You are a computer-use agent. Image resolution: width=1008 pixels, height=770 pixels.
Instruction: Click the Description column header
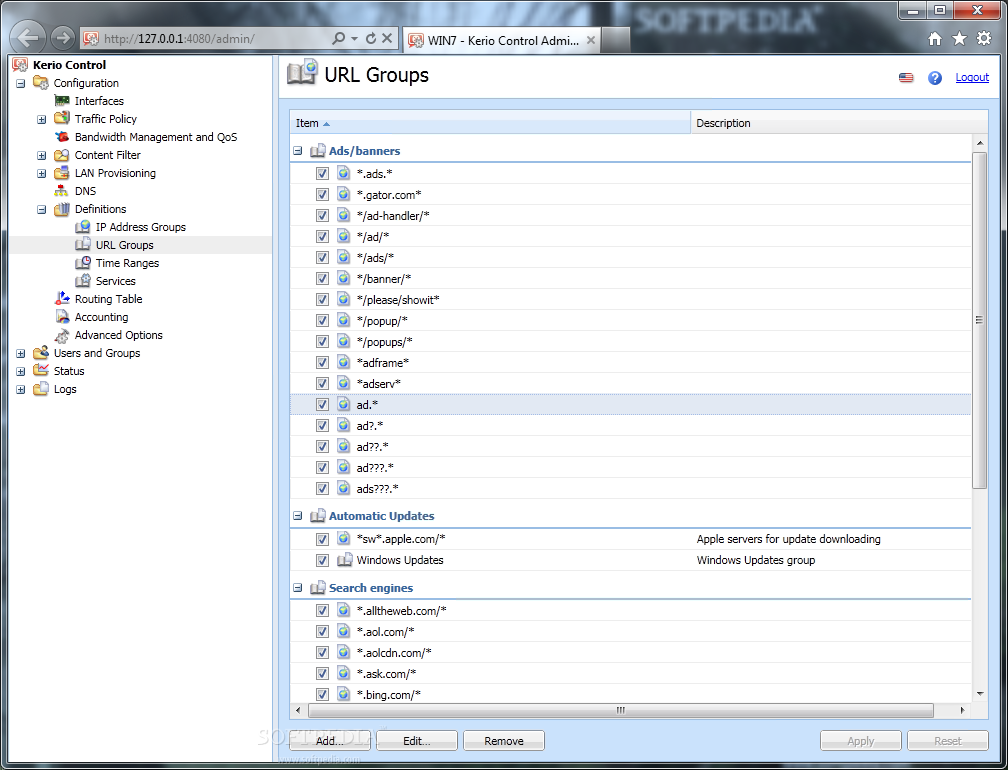click(x=839, y=123)
